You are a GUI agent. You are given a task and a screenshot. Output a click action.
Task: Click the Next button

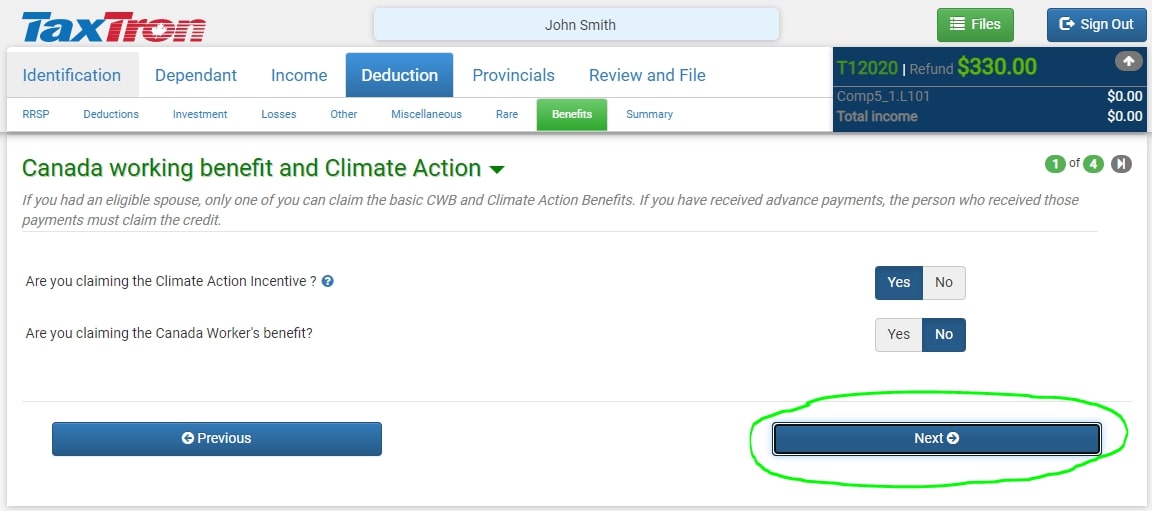pyautogui.click(x=937, y=438)
